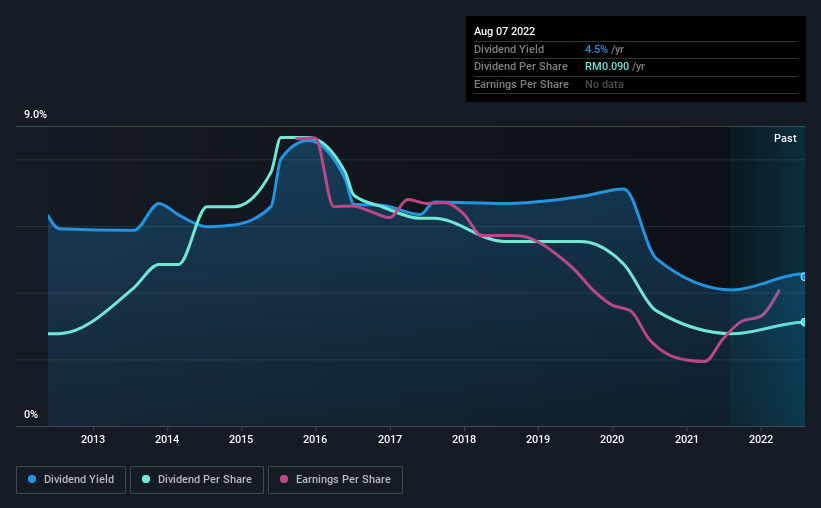The width and height of the screenshot is (821, 508).
Task: Click the 4.5% dividend yield value
Action: coord(596,49)
